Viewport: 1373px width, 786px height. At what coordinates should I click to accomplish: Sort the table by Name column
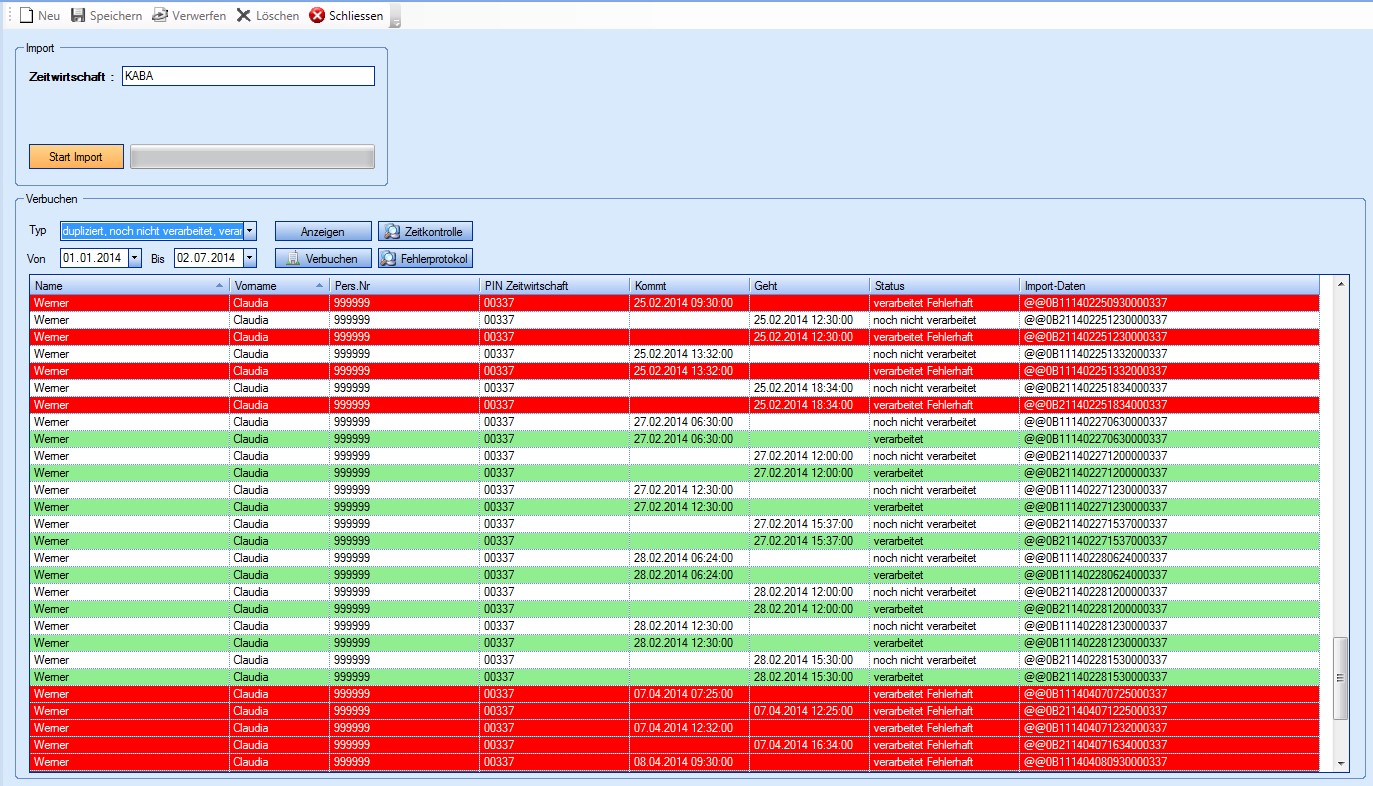point(129,285)
